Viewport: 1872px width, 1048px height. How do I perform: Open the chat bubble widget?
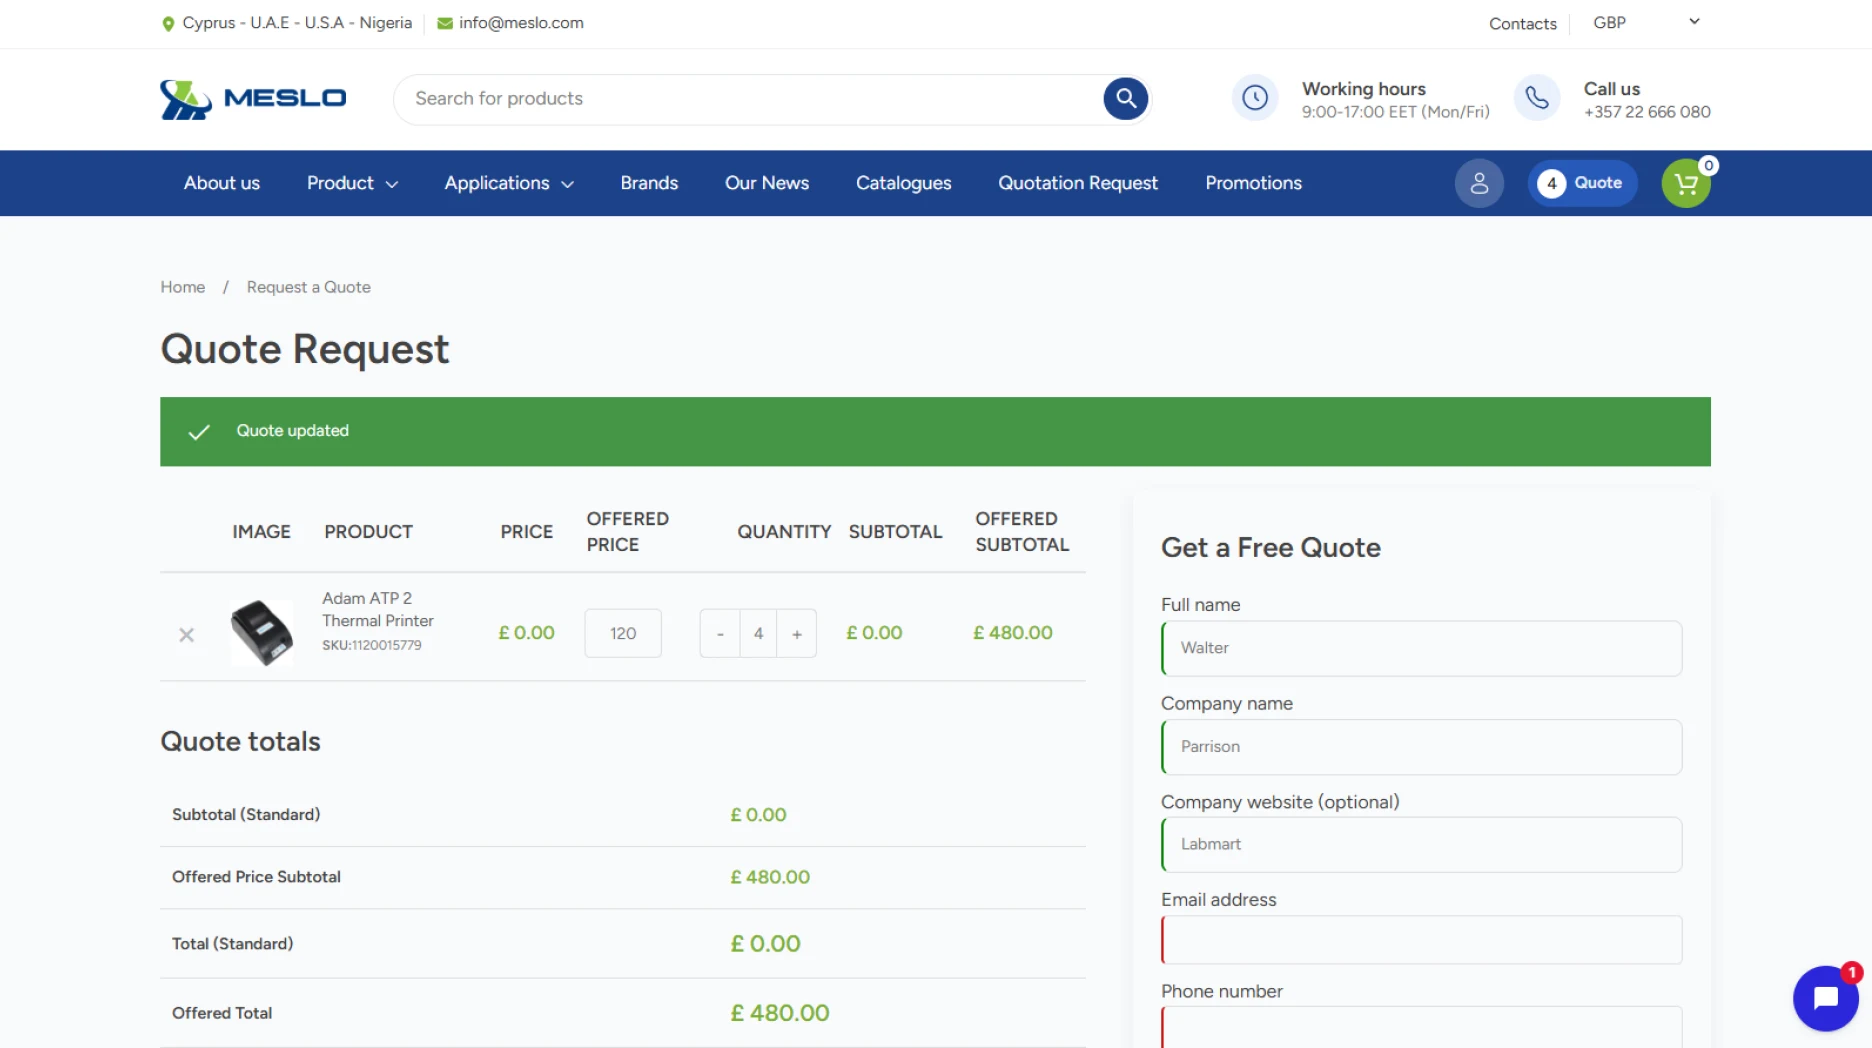(x=1825, y=998)
